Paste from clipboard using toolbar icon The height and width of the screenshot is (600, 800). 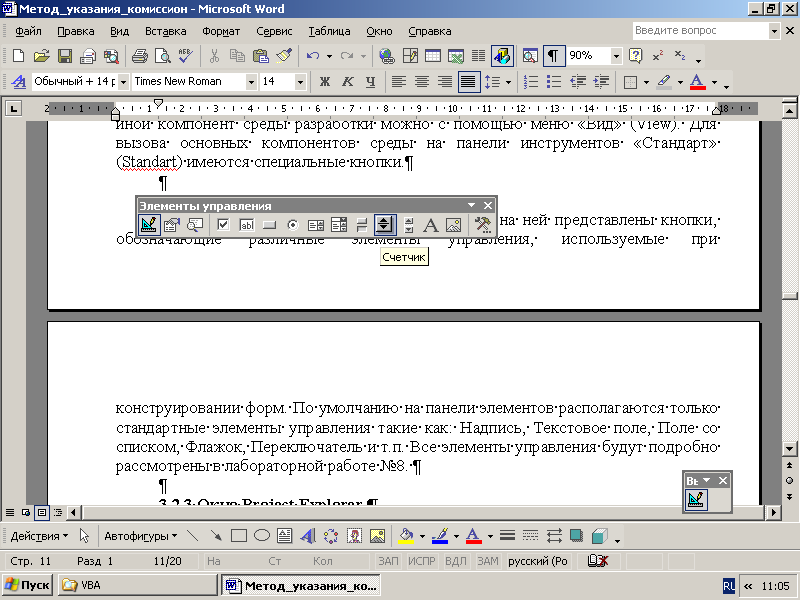[261, 56]
